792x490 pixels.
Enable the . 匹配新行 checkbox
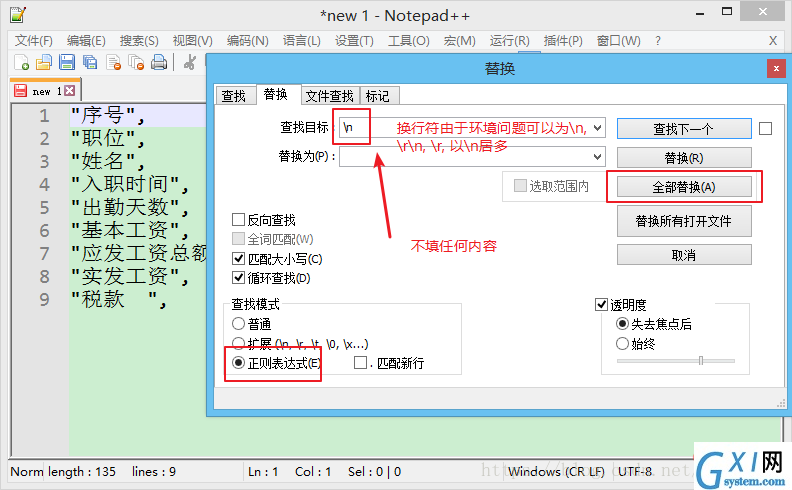tap(360, 363)
